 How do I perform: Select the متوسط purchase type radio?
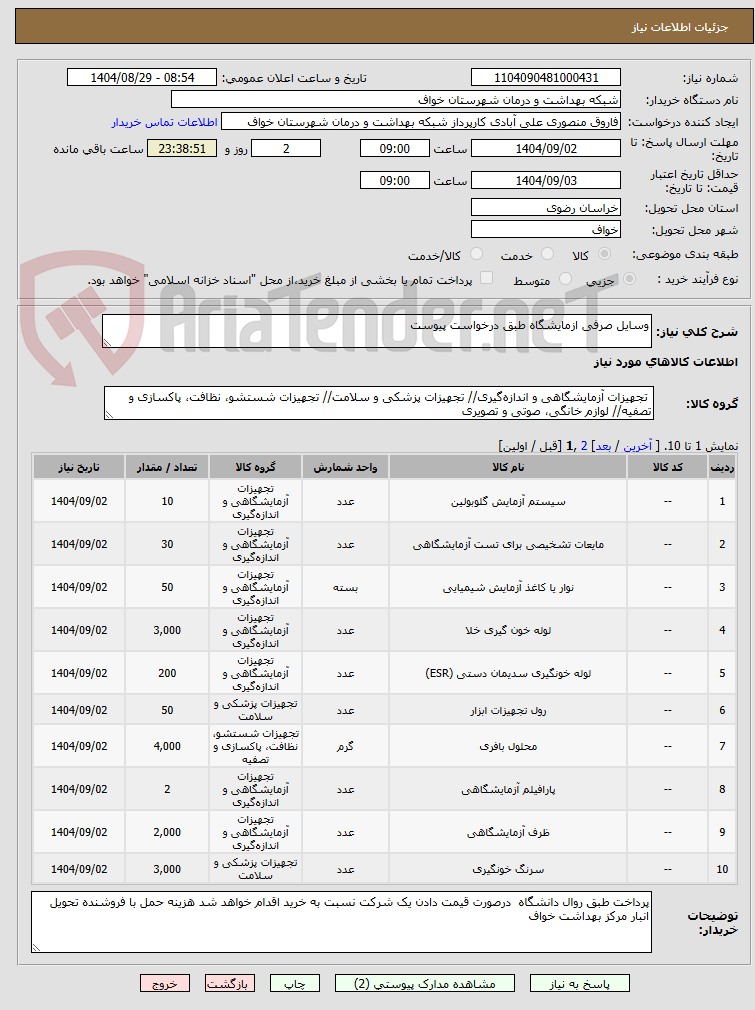coord(566,278)
